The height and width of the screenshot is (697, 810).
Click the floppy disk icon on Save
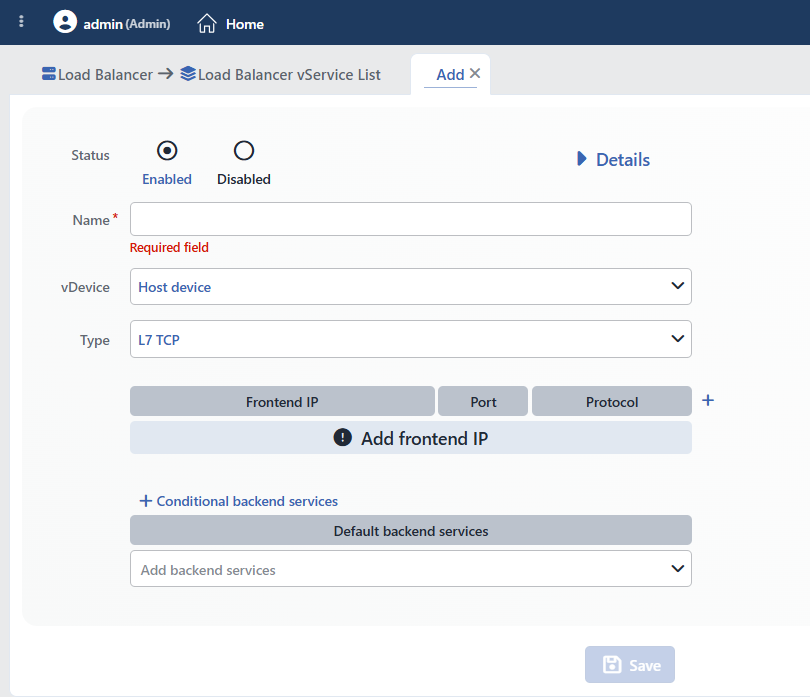(x=612, y=664)
